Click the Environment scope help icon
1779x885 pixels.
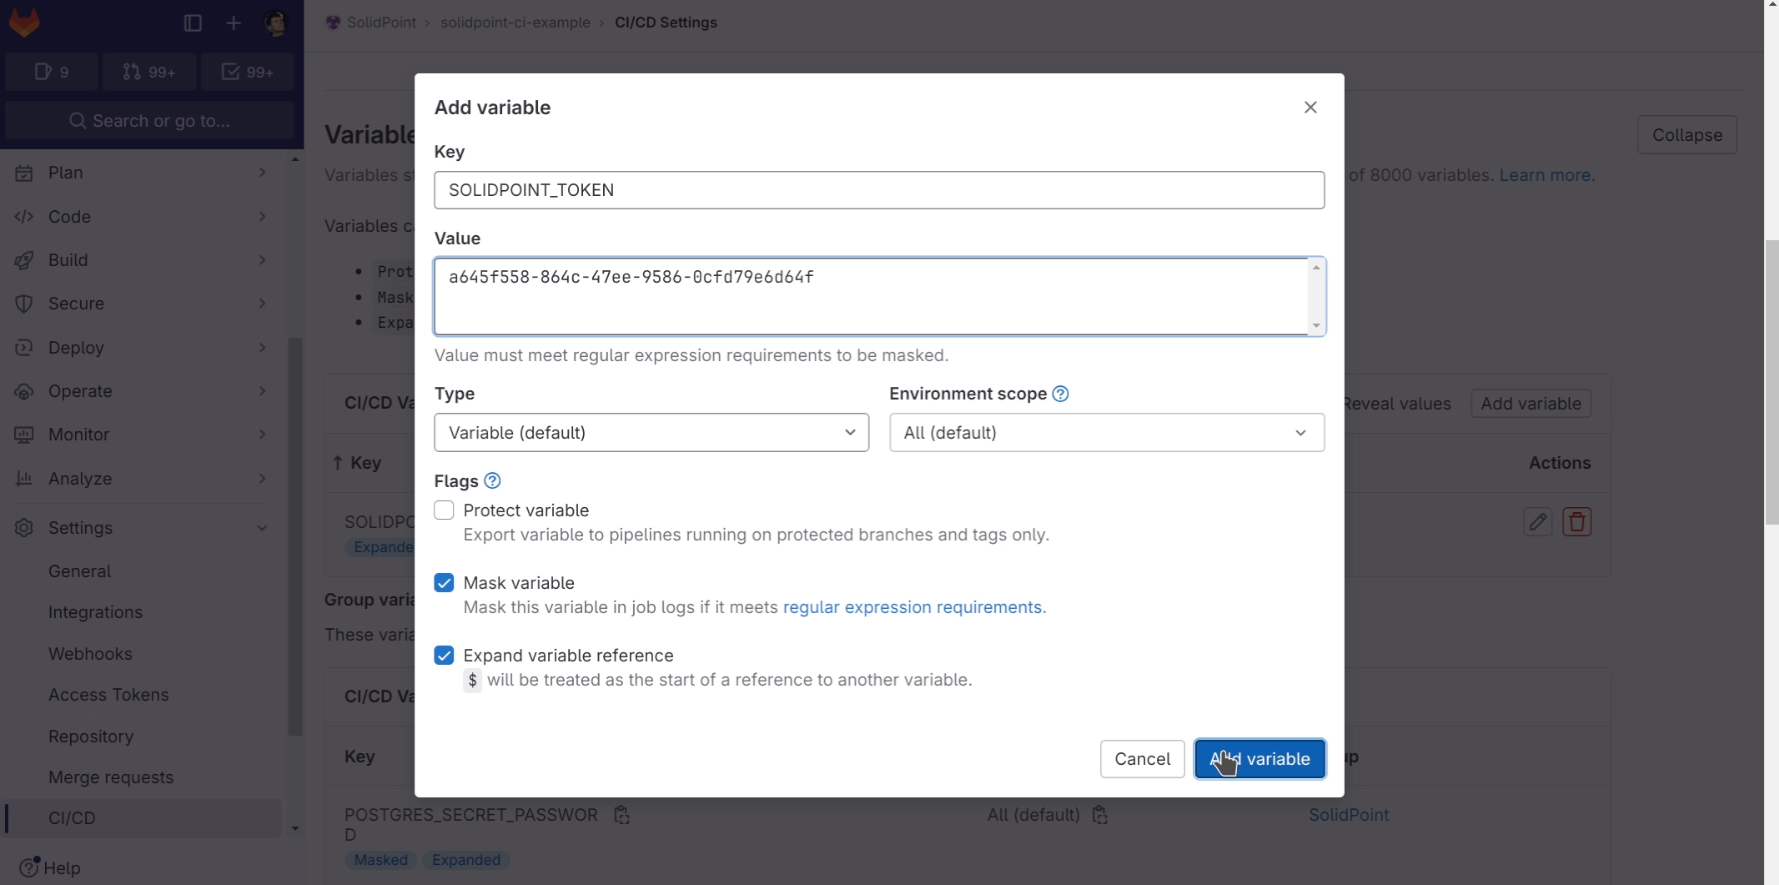pyautogui.click(x=1061, y=394)
